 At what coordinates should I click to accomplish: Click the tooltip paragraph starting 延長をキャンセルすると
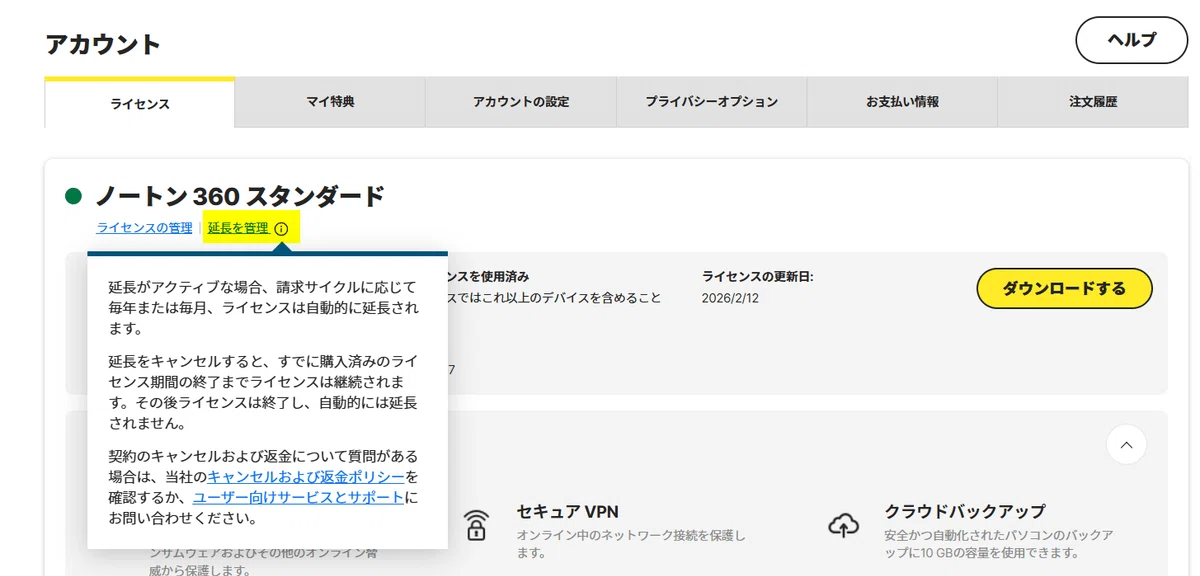coord(264,392)
